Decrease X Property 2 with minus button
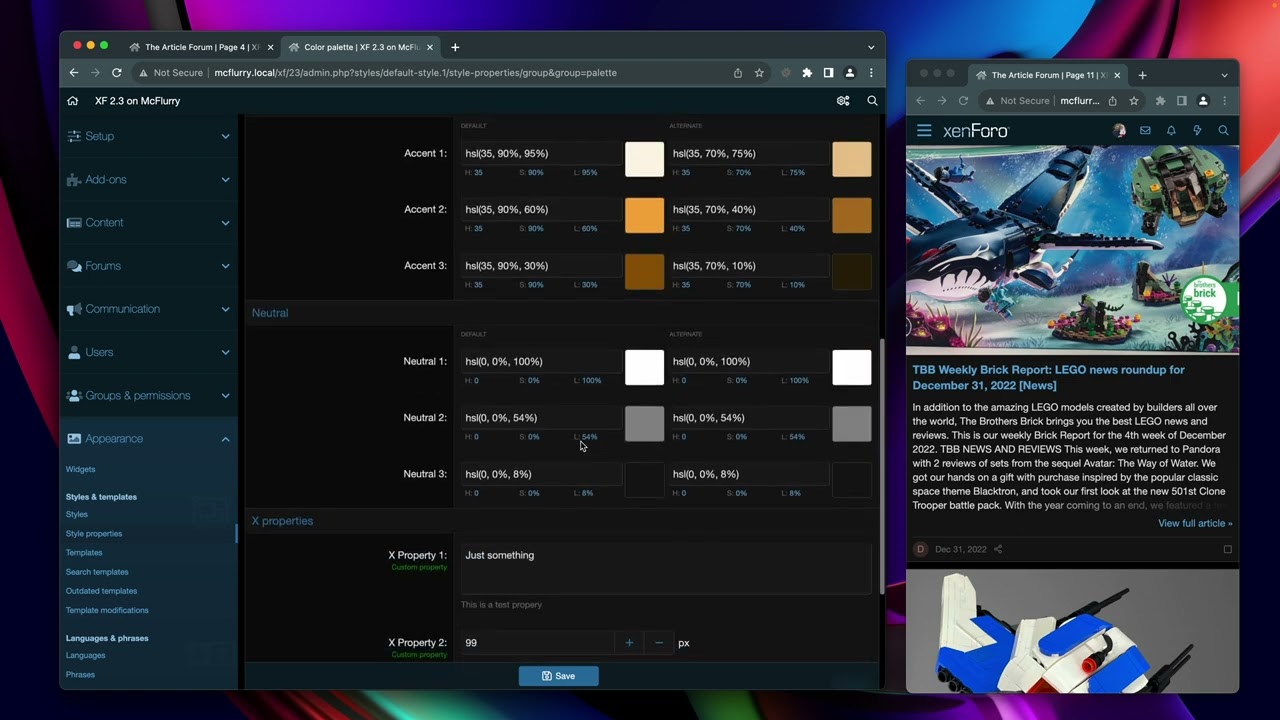Viewport: 1280px width, 720px height. point(658,643)
